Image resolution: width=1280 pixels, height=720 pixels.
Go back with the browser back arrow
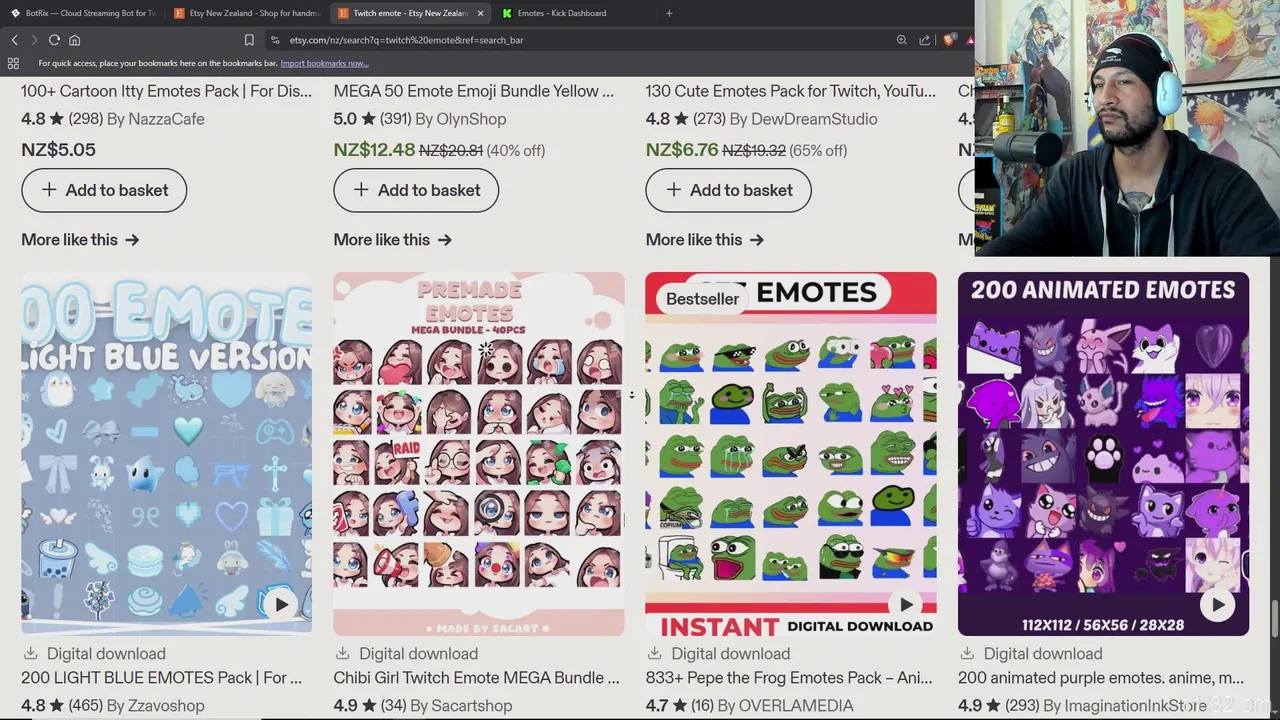pos(14,40)
